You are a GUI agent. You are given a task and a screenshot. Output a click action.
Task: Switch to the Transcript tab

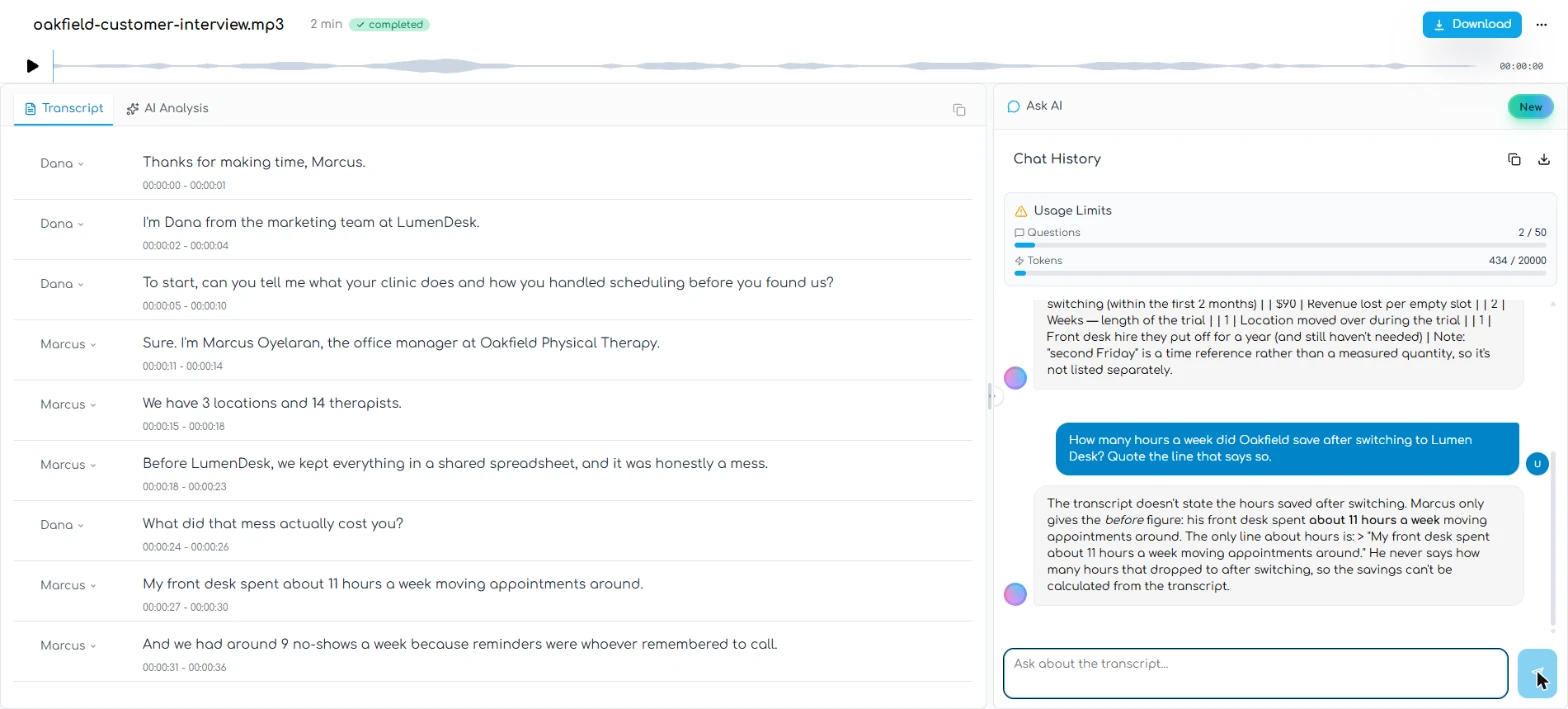point(64,108)
